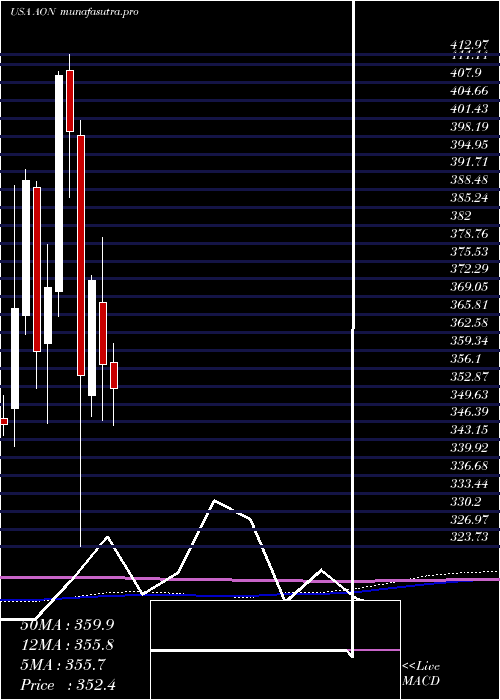
Task: Click the <<Live MACD label
Action: [x=421, y=673]
